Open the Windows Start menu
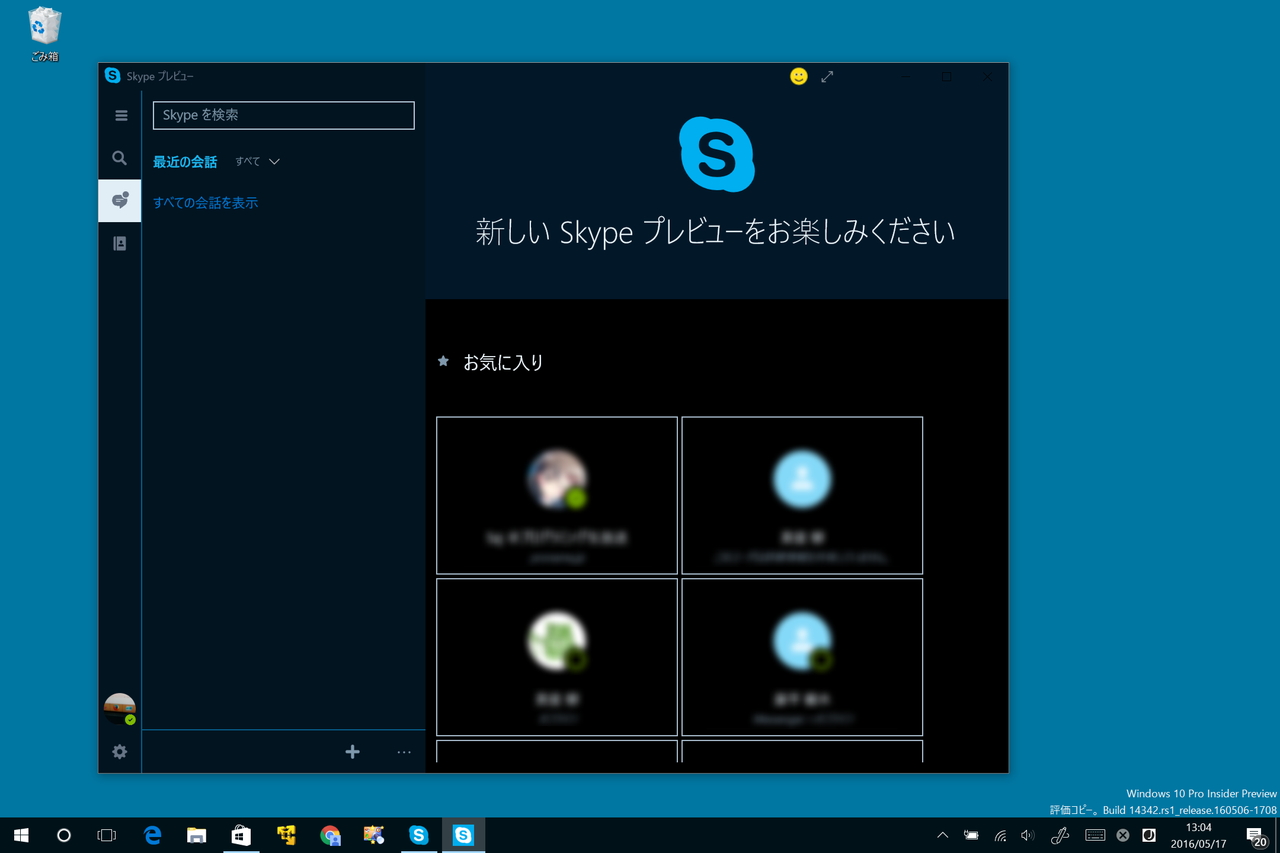This screenshot has height=853, width=1280. coord(20,835)
